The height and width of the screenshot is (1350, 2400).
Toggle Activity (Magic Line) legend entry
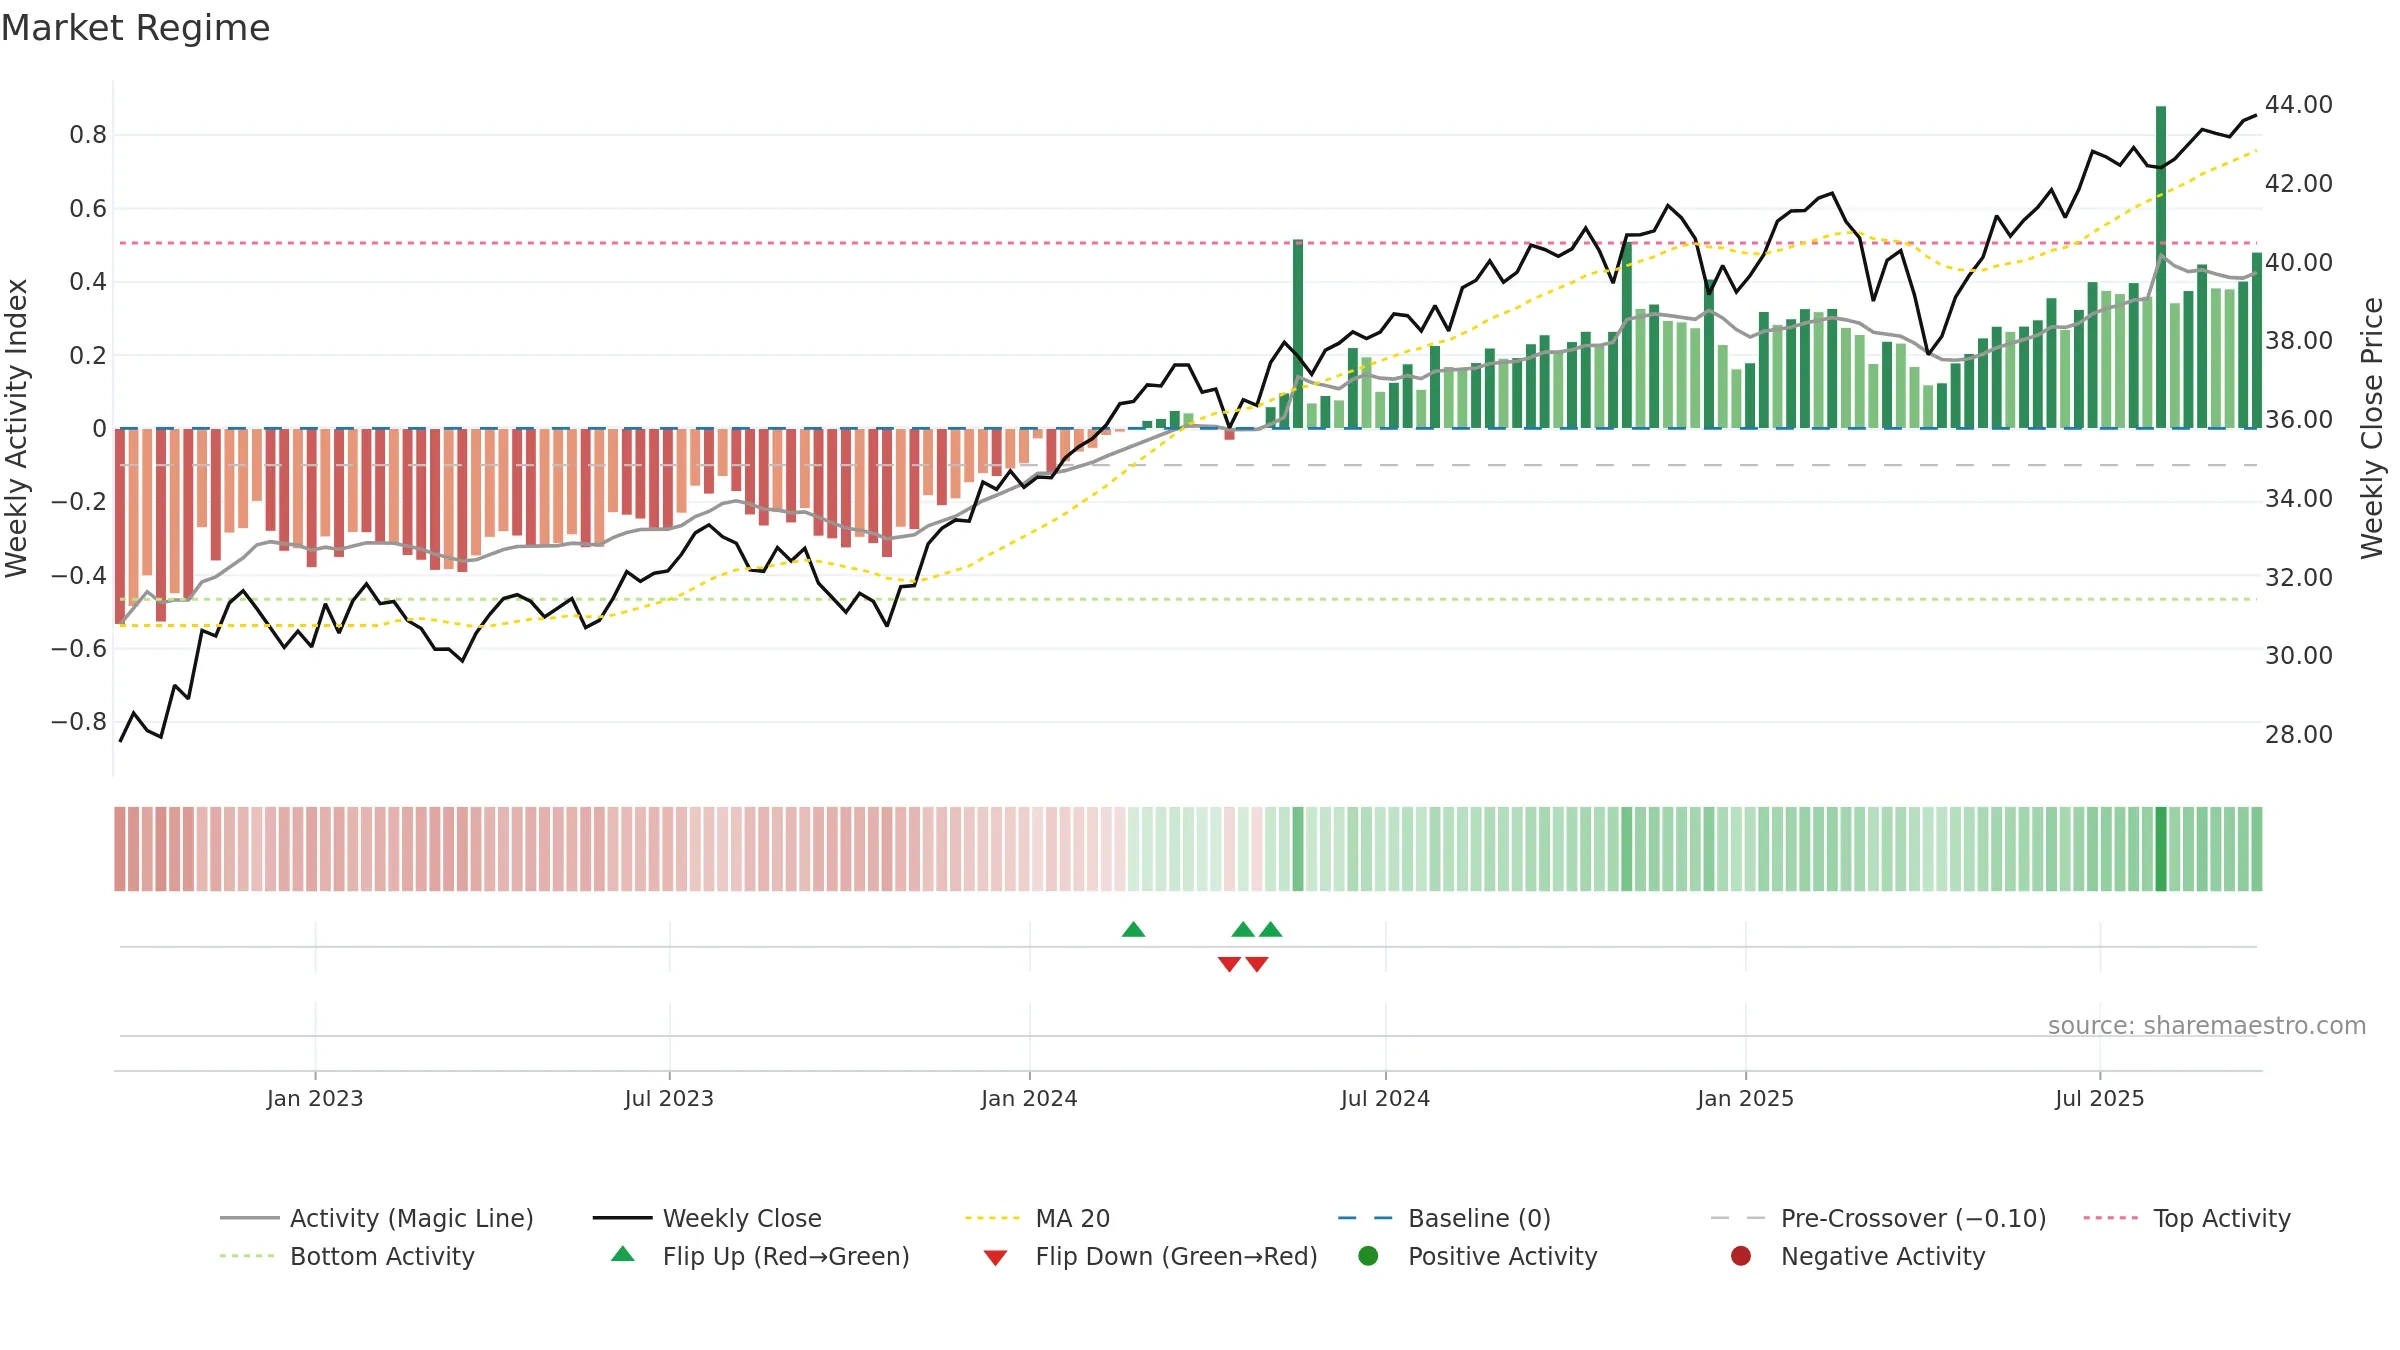point(377,1218)
